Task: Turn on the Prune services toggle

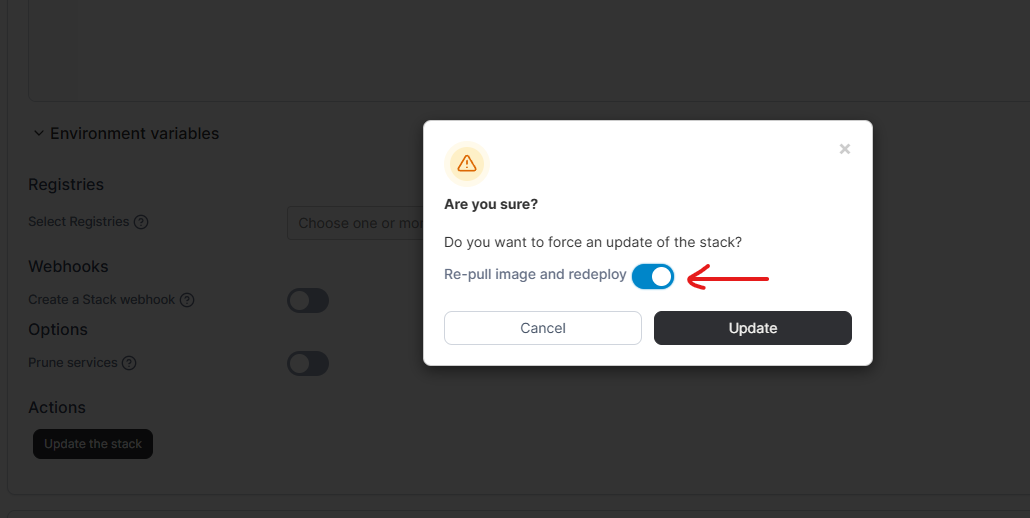Action: (308, 363)
